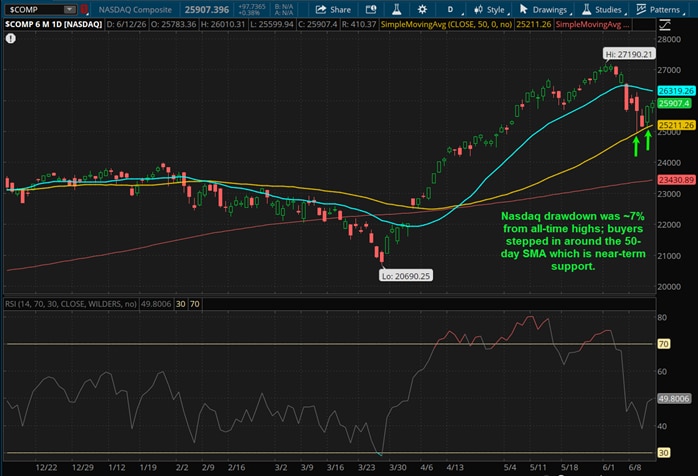Click the green 25907.4 last price label

coord(674,103)
